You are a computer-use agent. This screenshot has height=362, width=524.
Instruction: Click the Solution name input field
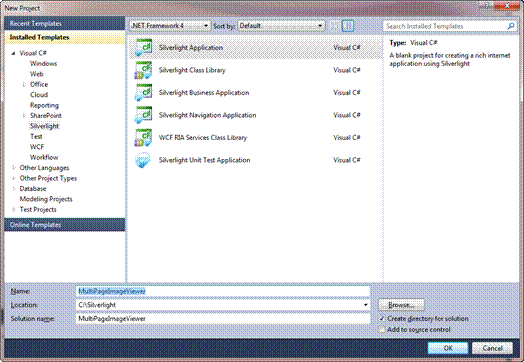[x=223, y=319]
